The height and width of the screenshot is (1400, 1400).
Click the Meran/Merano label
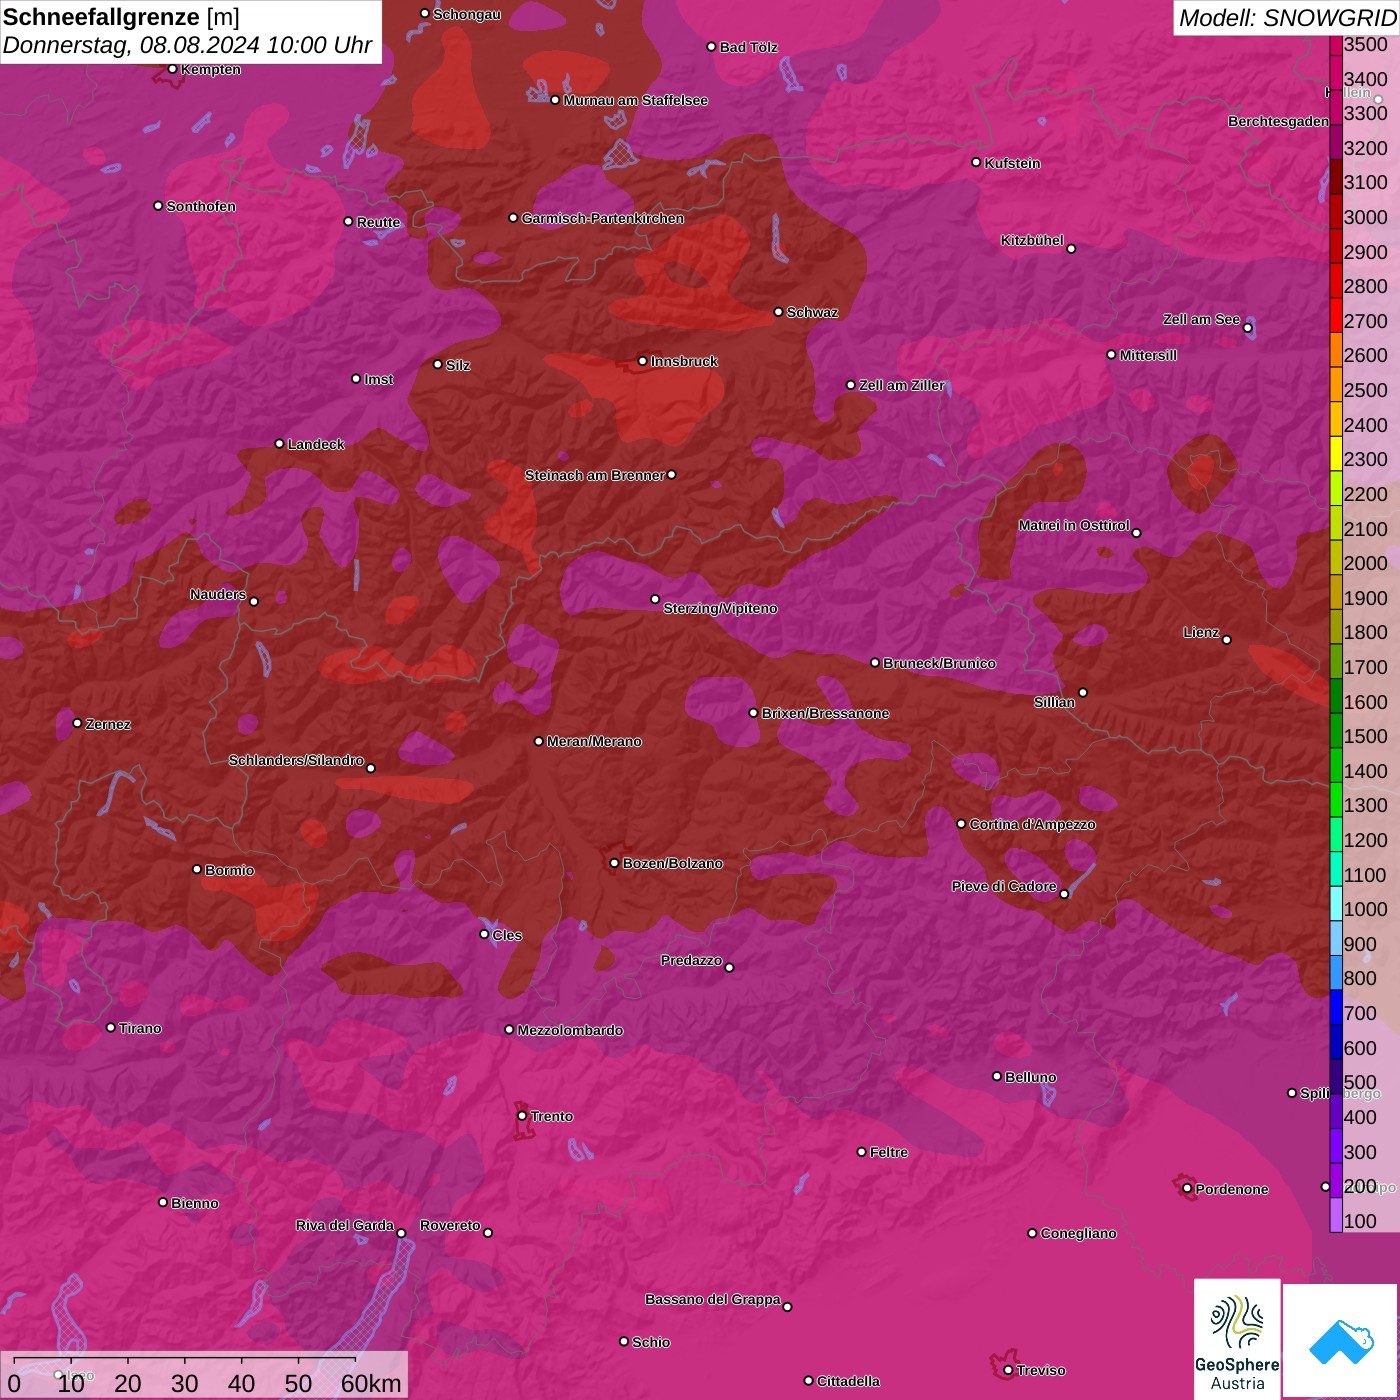[x=594, y=741]
